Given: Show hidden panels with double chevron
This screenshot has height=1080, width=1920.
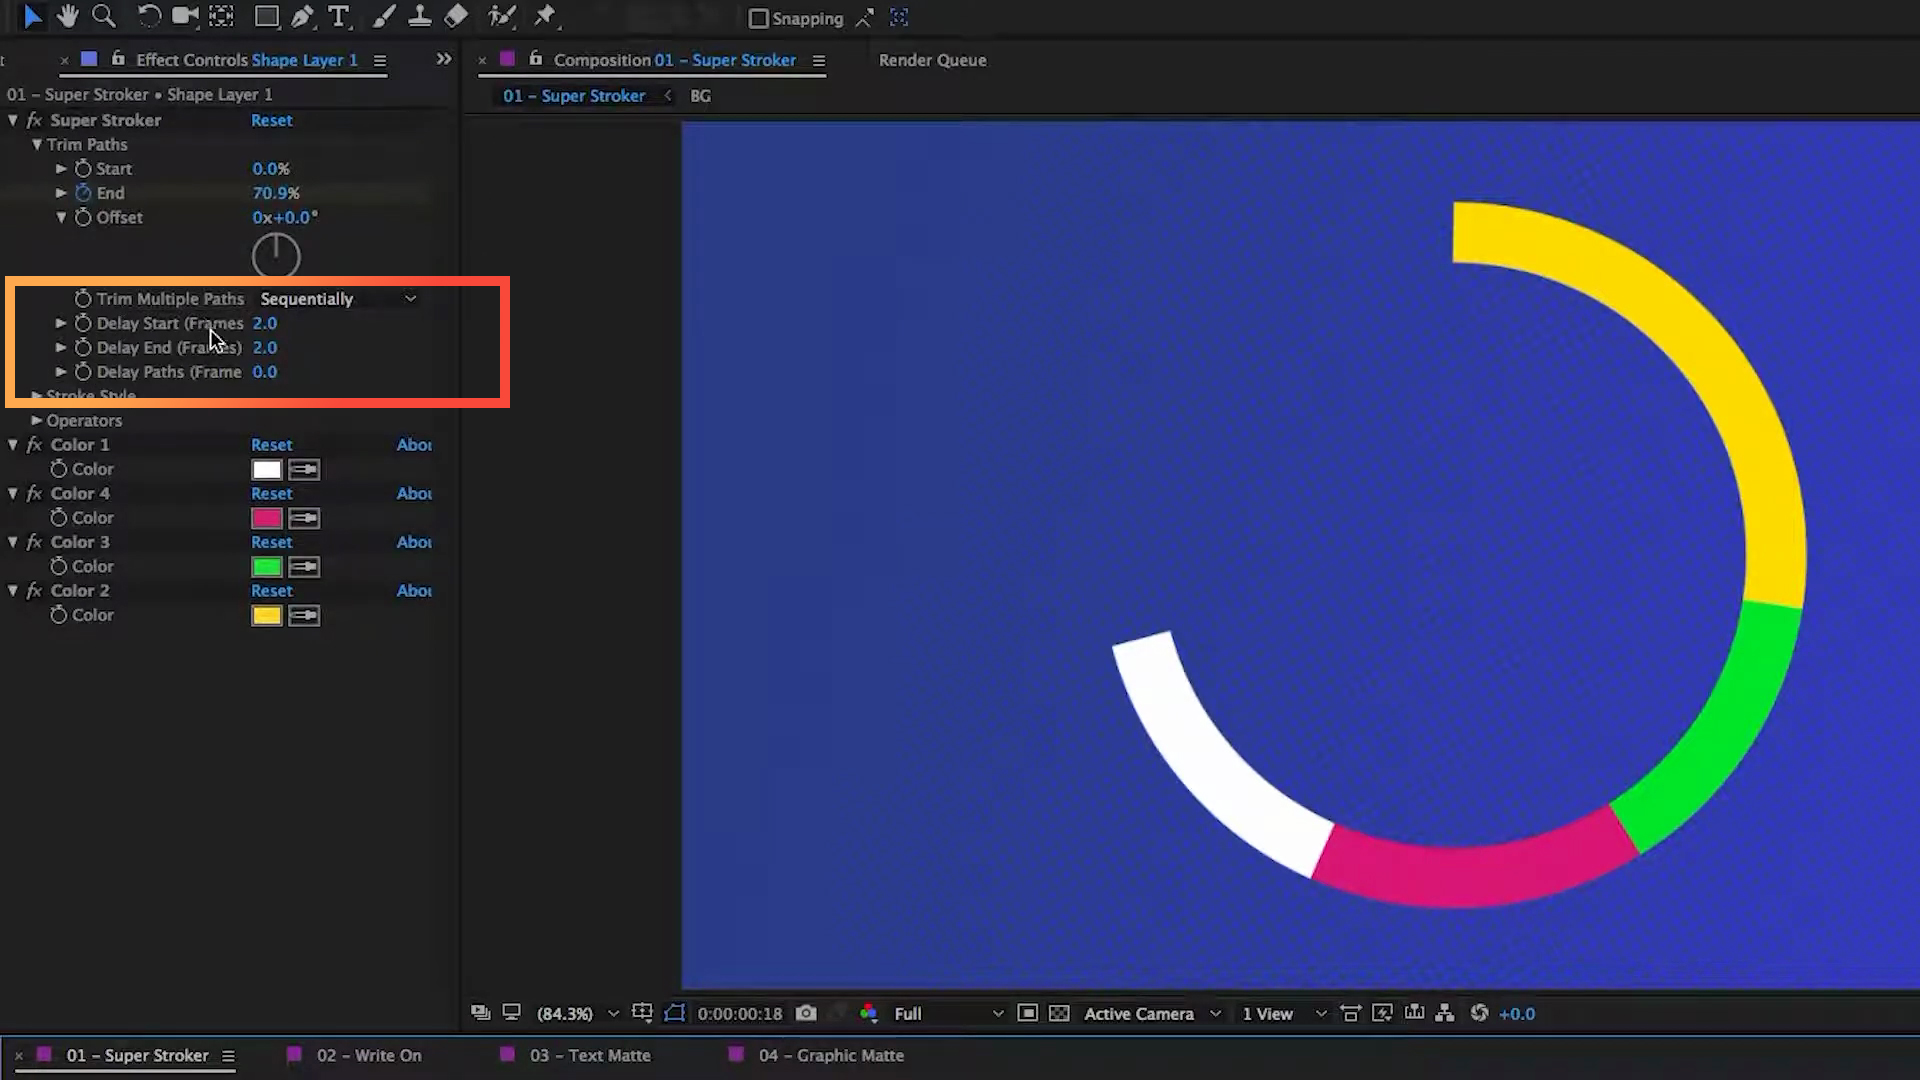Looking at the screenshot, I should coord(444,59).
